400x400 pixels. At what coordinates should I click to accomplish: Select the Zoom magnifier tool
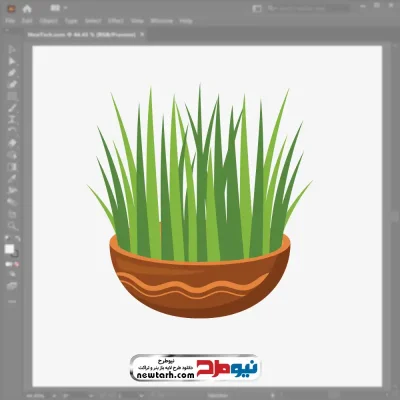[x=12, y=226]
